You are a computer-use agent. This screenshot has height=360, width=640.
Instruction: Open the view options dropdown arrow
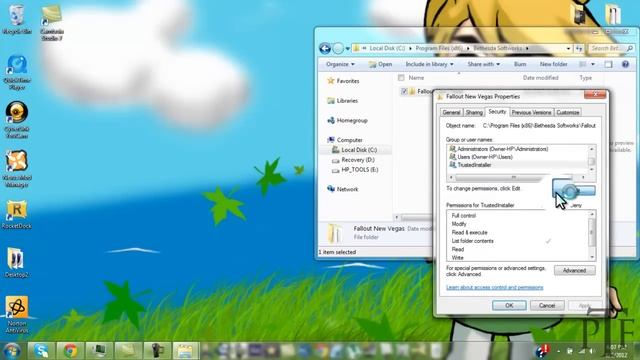[x=593, y=64]
